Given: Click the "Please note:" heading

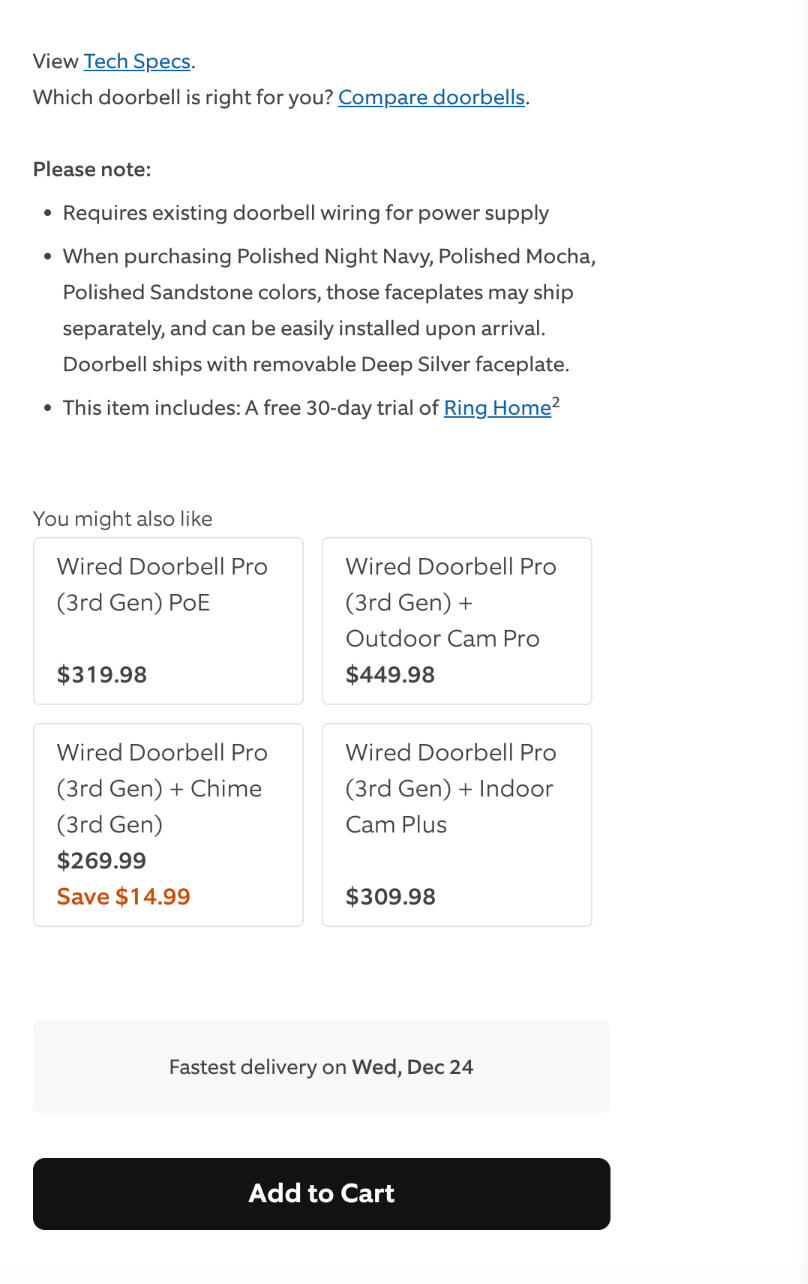Looking at the screenshot, I should (92, 169).
